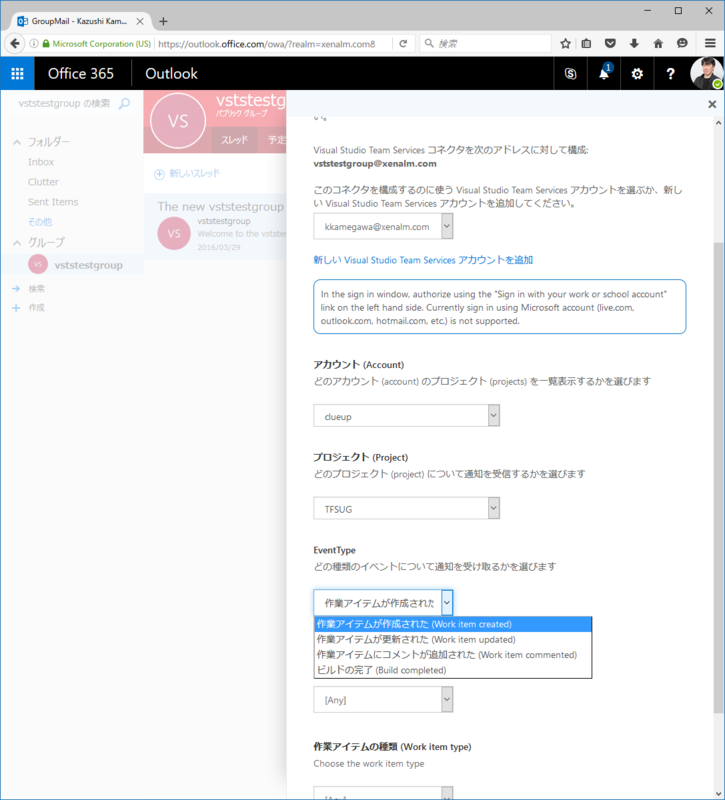Switch to the スレッド tab
This screenshot has width=725, height=800.
[x=234, y=140]
